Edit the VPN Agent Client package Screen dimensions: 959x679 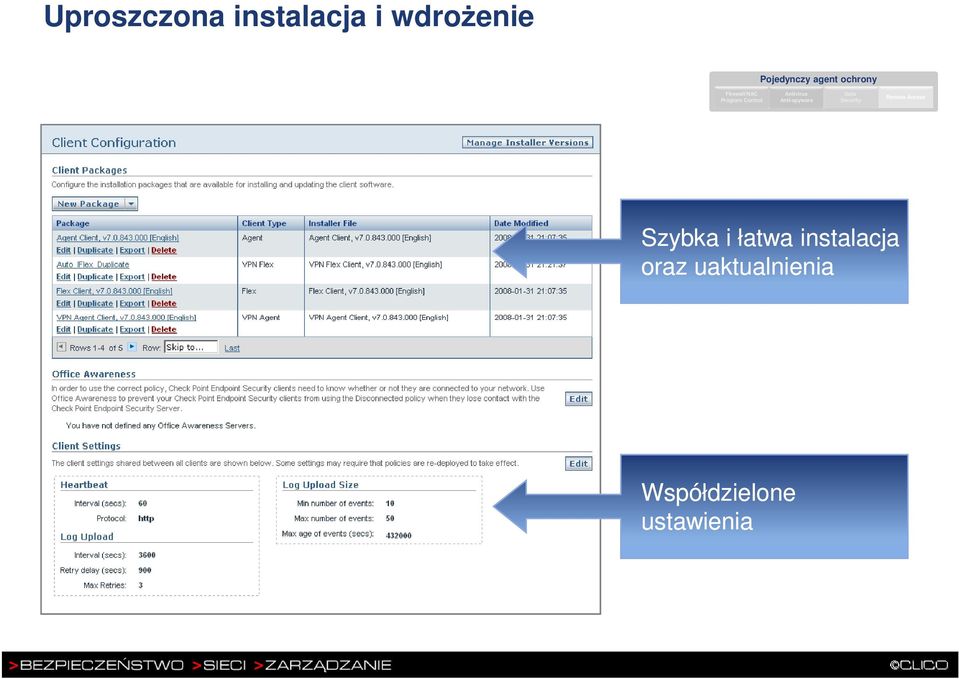tap(64, 329)
